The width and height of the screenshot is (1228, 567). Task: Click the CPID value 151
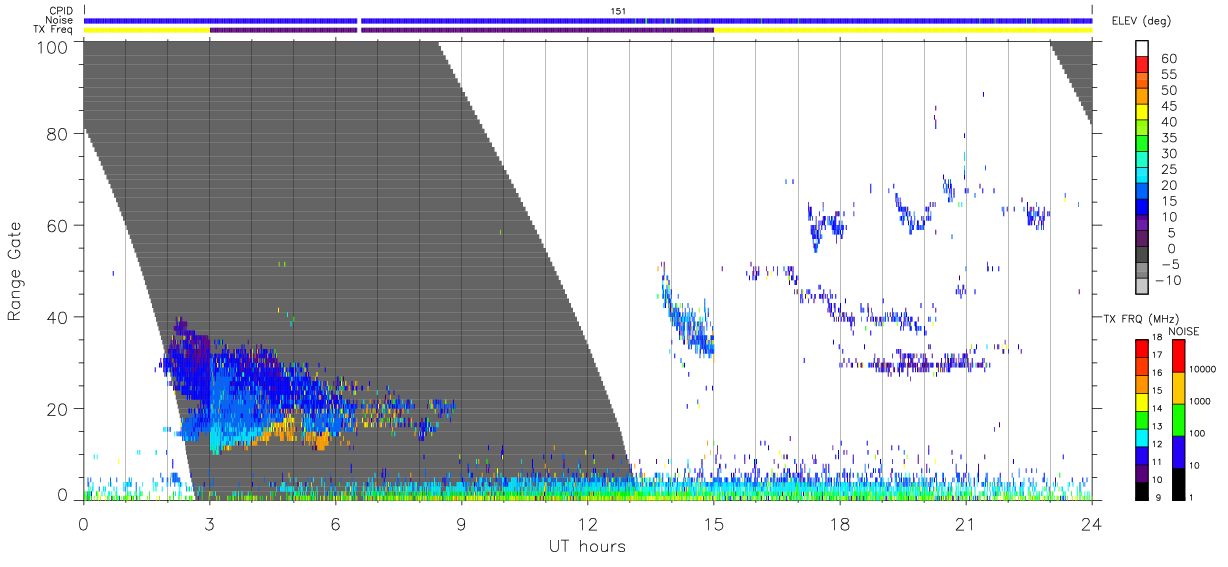point(618,11)
